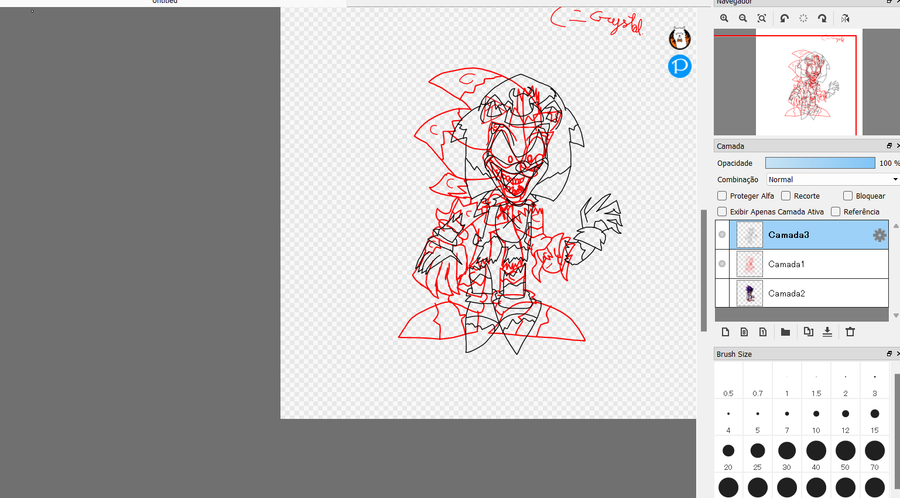Choose brush size 2
This screenshot has height=498, width=900.
(x=845, y=381)
